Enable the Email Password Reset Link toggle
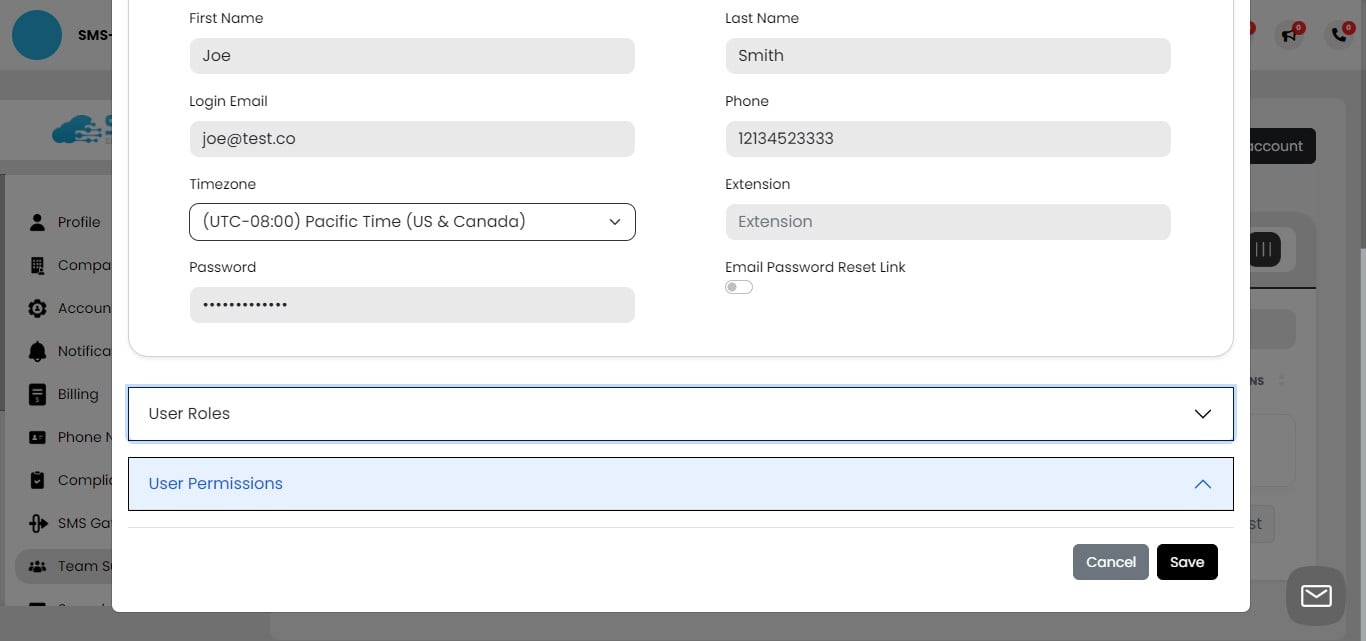The image size is (1366, 641). click(x=738, y=287)
